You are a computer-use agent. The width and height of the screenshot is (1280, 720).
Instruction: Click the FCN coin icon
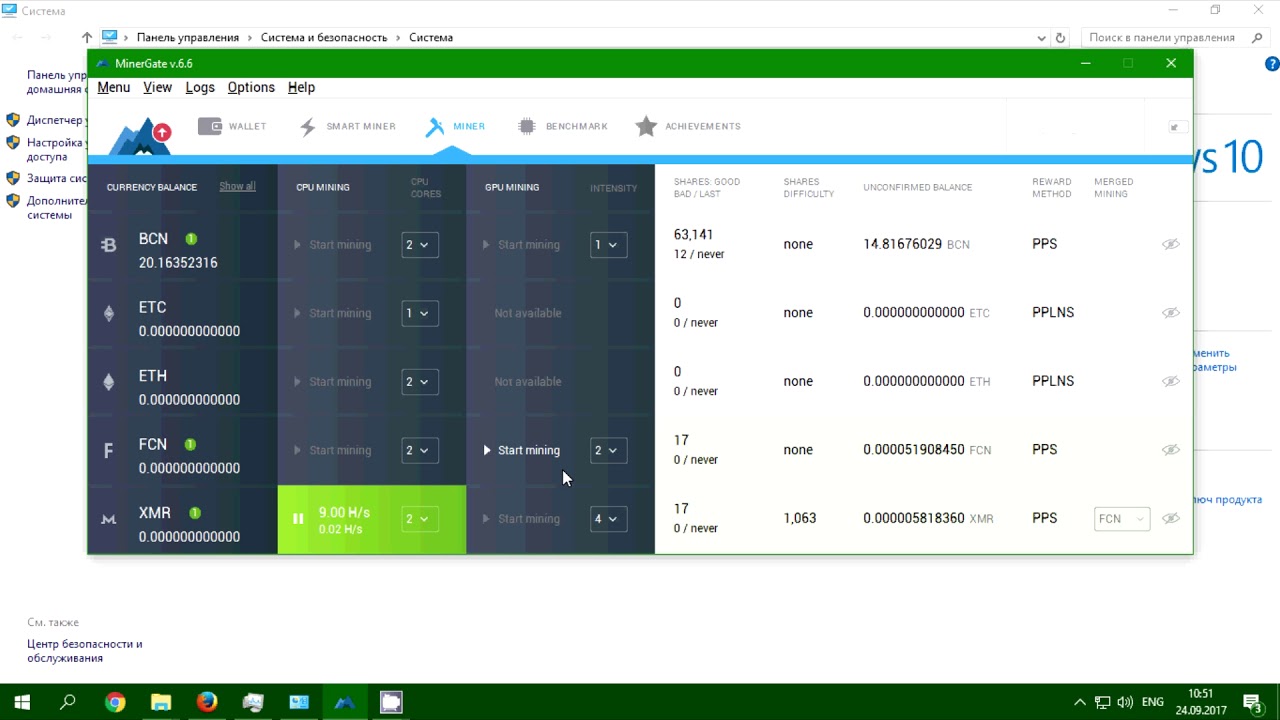coord(109,451)
